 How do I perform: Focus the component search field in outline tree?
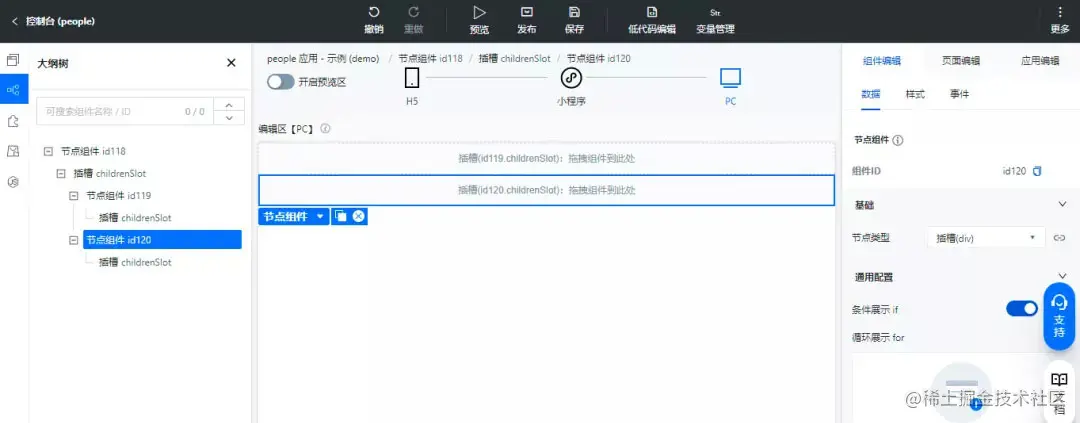(125, 111)
